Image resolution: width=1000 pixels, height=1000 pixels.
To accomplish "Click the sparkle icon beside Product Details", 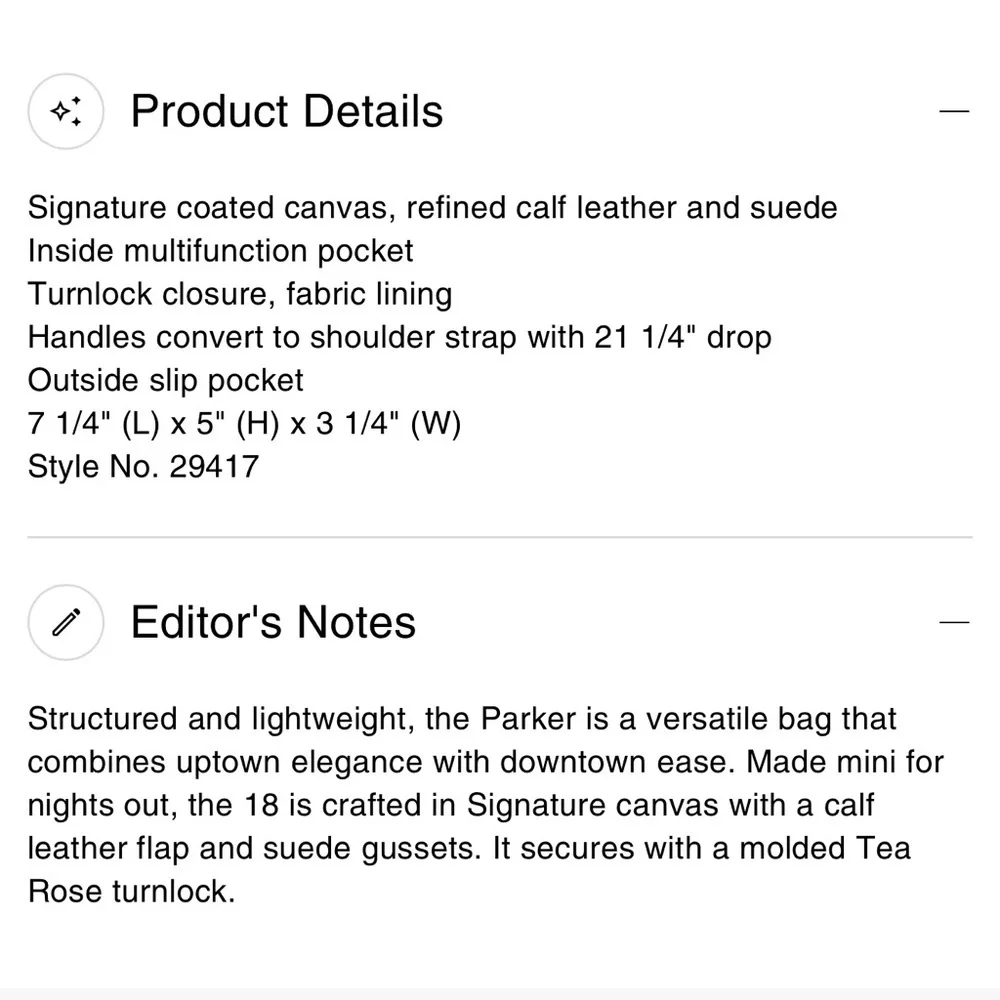I will coord(66,112).
